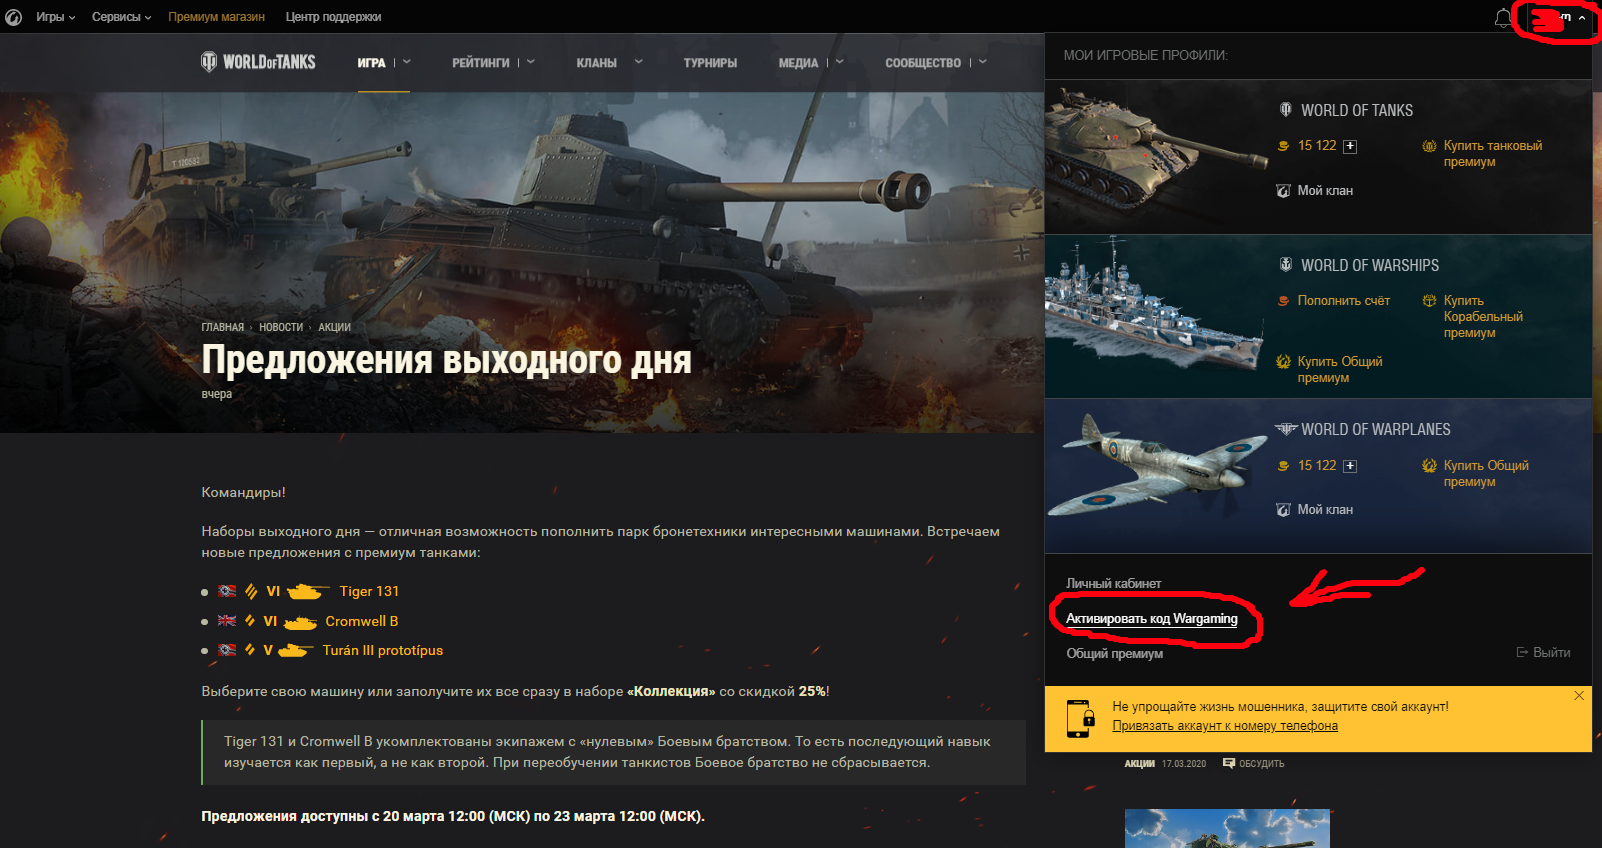Click the clan icon under World of Warplanes

[x=1283, y=510]
